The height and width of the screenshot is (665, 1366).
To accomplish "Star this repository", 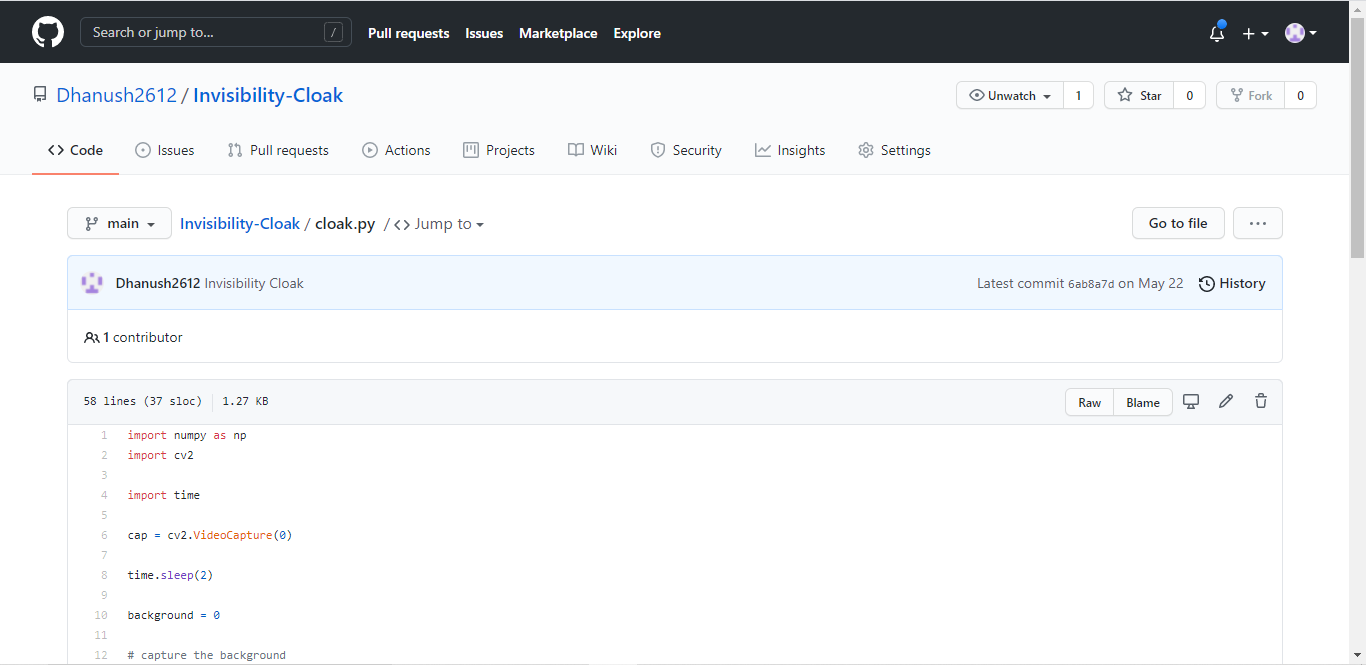I will point(1139,96).
